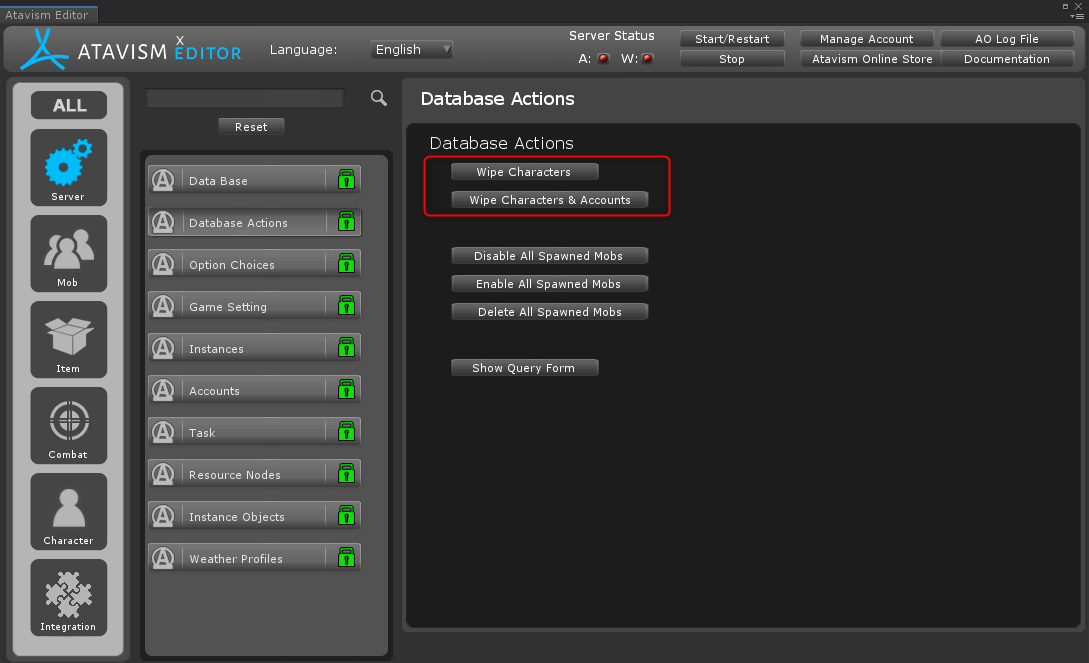The height and width of the screenshot is (663, 1089).
Task: Click the Atavism X Editor logo
Action: pyautogui.click(x=131, y=49)
